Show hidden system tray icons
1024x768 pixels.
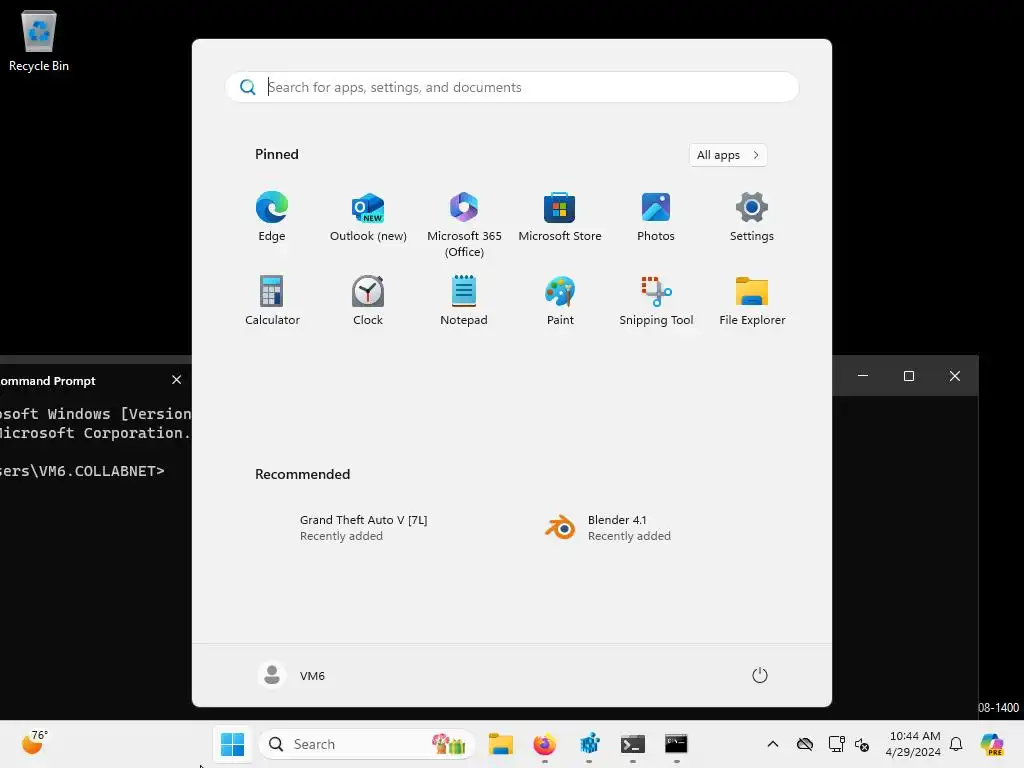(x=773, y=744)
